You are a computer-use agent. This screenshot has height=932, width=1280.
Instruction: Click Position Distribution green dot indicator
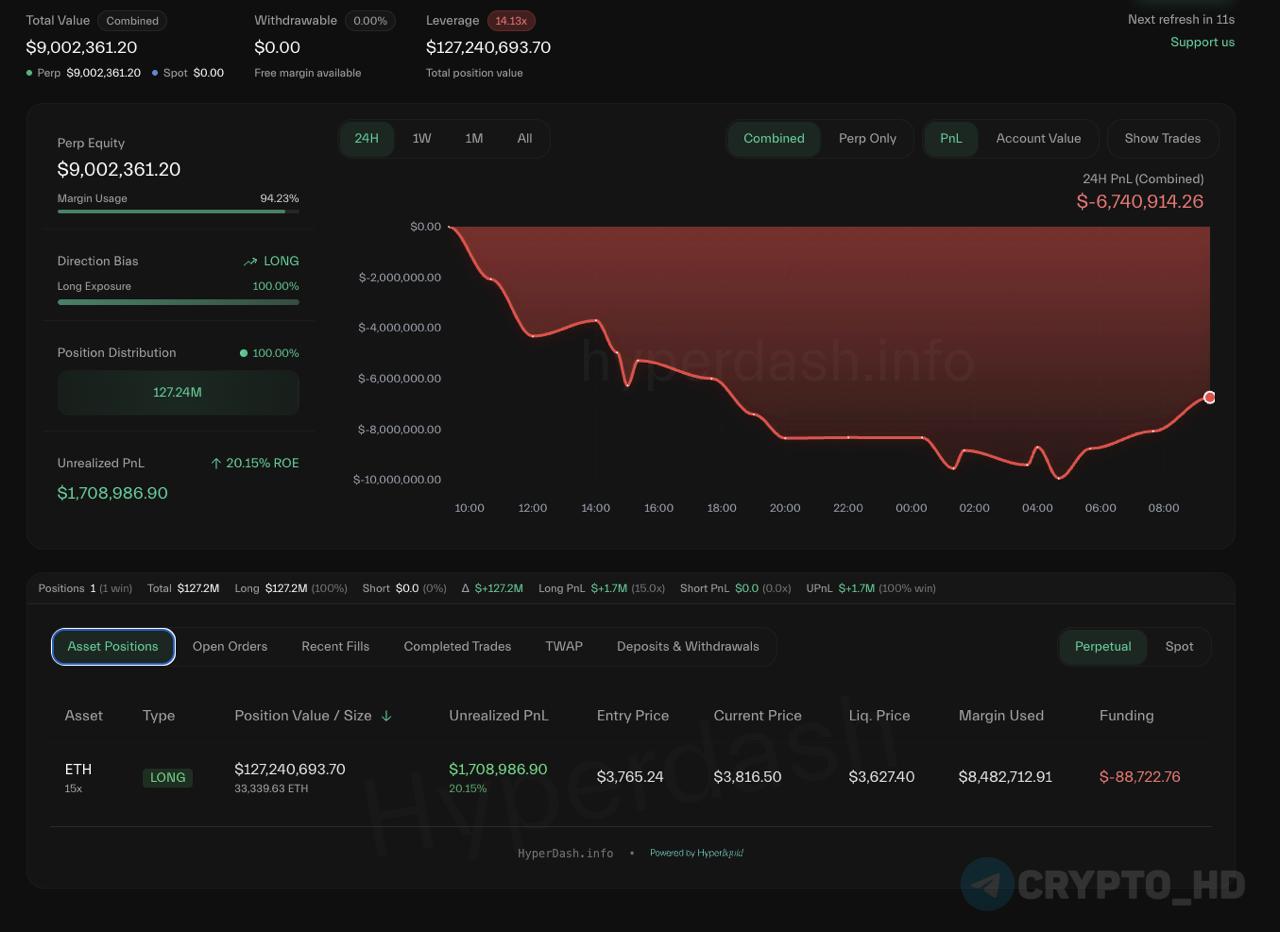(244, 353)
